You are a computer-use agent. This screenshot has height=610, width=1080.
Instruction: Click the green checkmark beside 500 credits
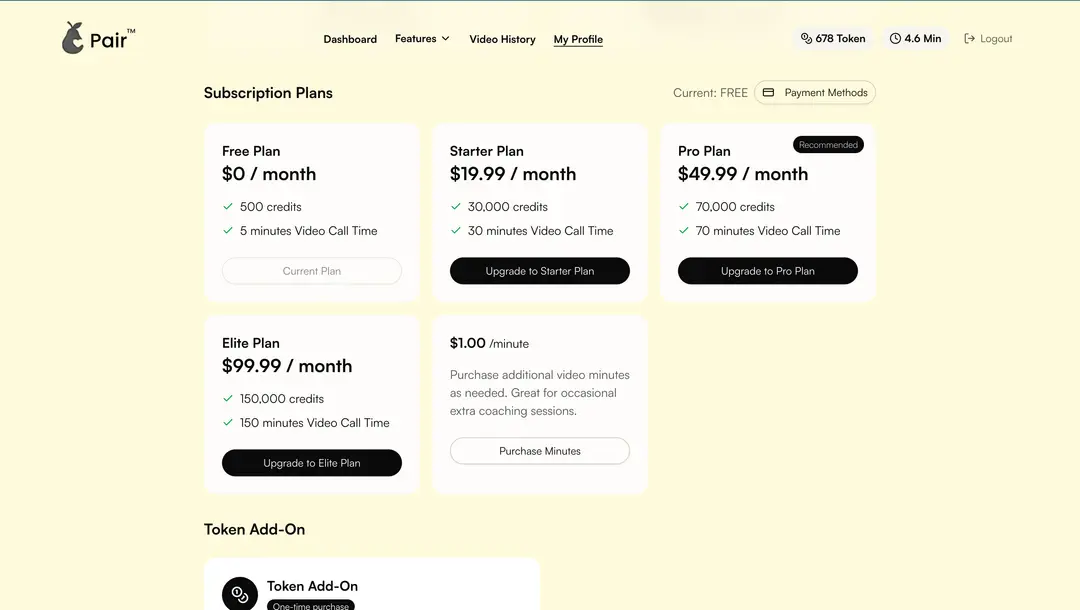coord(228,206)
